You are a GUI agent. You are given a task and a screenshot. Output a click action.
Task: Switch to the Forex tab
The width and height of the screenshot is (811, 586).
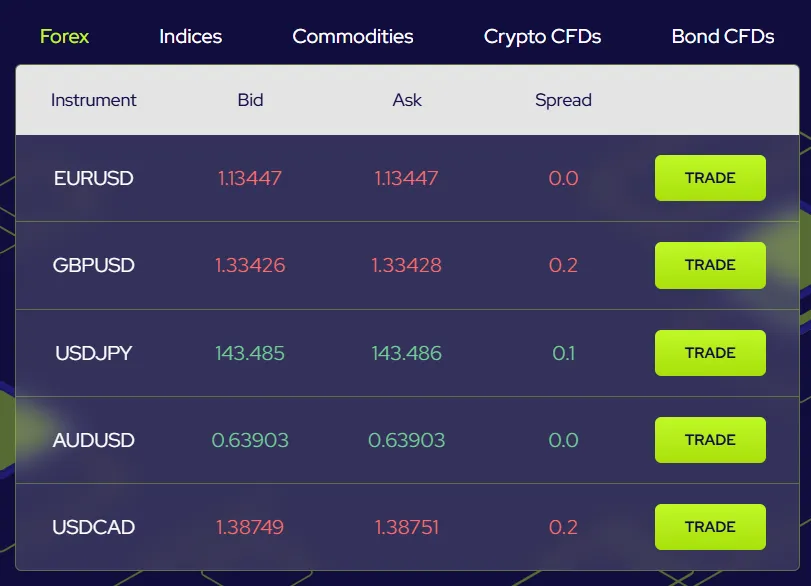tap(65, 37)
